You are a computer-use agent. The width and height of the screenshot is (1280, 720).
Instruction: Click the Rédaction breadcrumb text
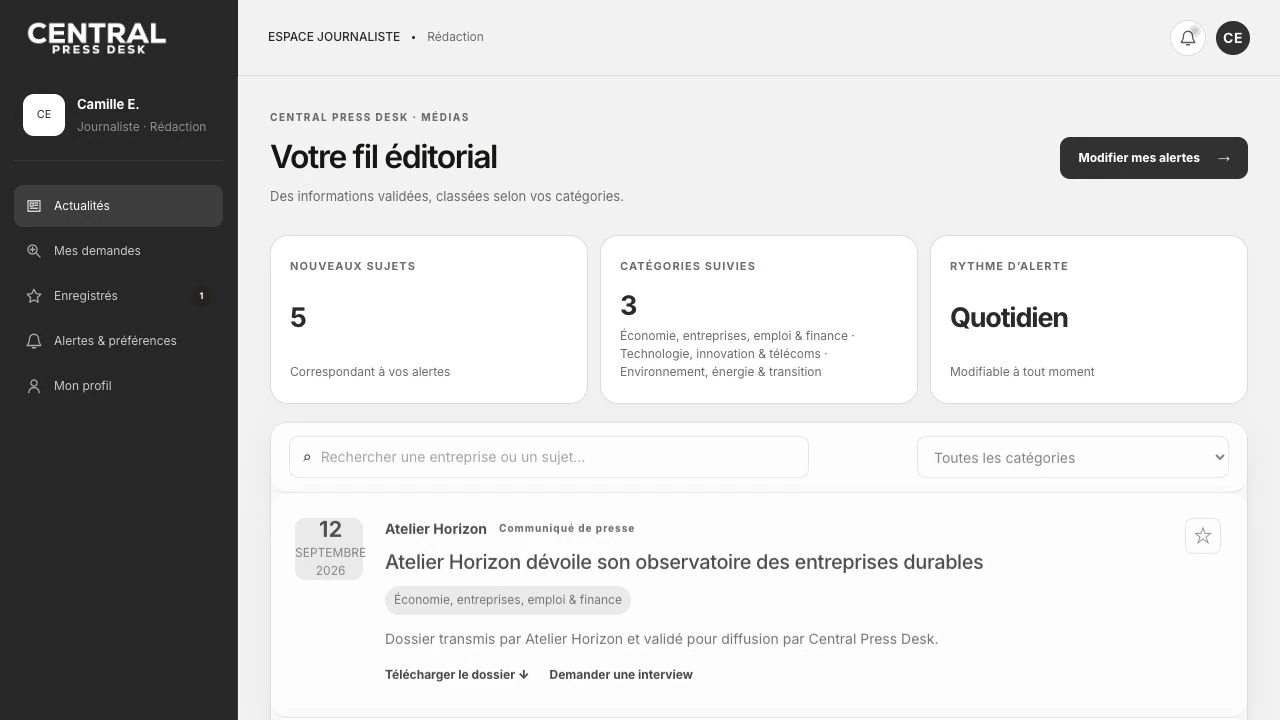pyautogui.click(x=455, y=37)
